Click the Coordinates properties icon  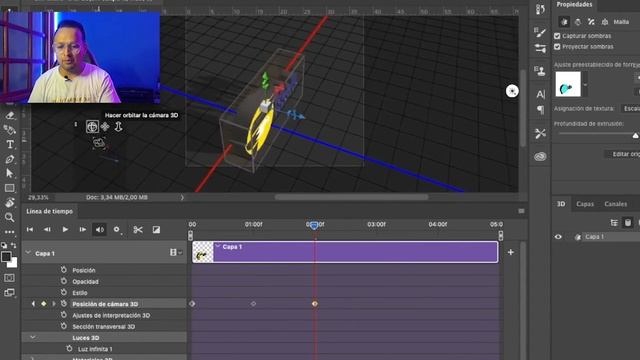[605, 22]
